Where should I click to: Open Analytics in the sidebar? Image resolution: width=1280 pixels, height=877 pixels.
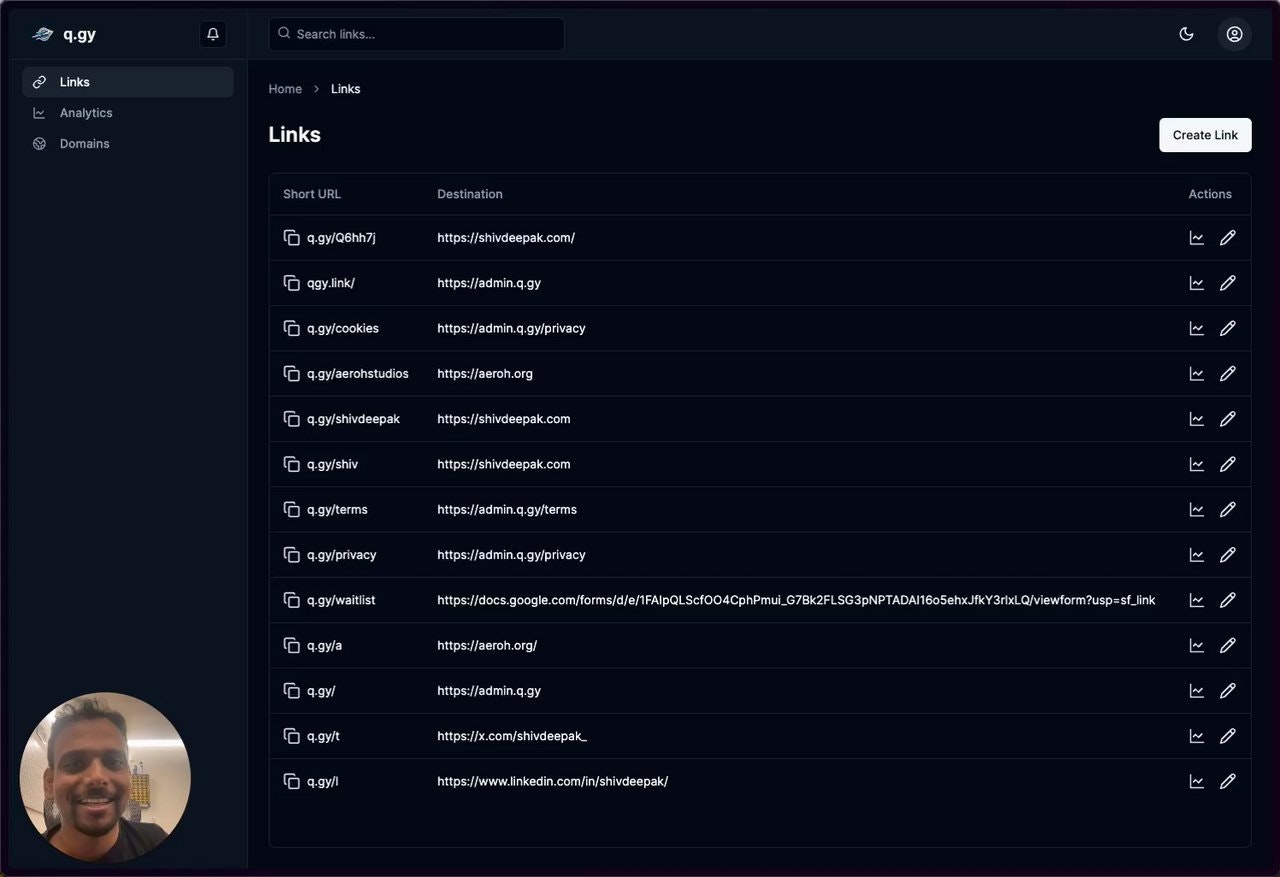coord(86,113)
